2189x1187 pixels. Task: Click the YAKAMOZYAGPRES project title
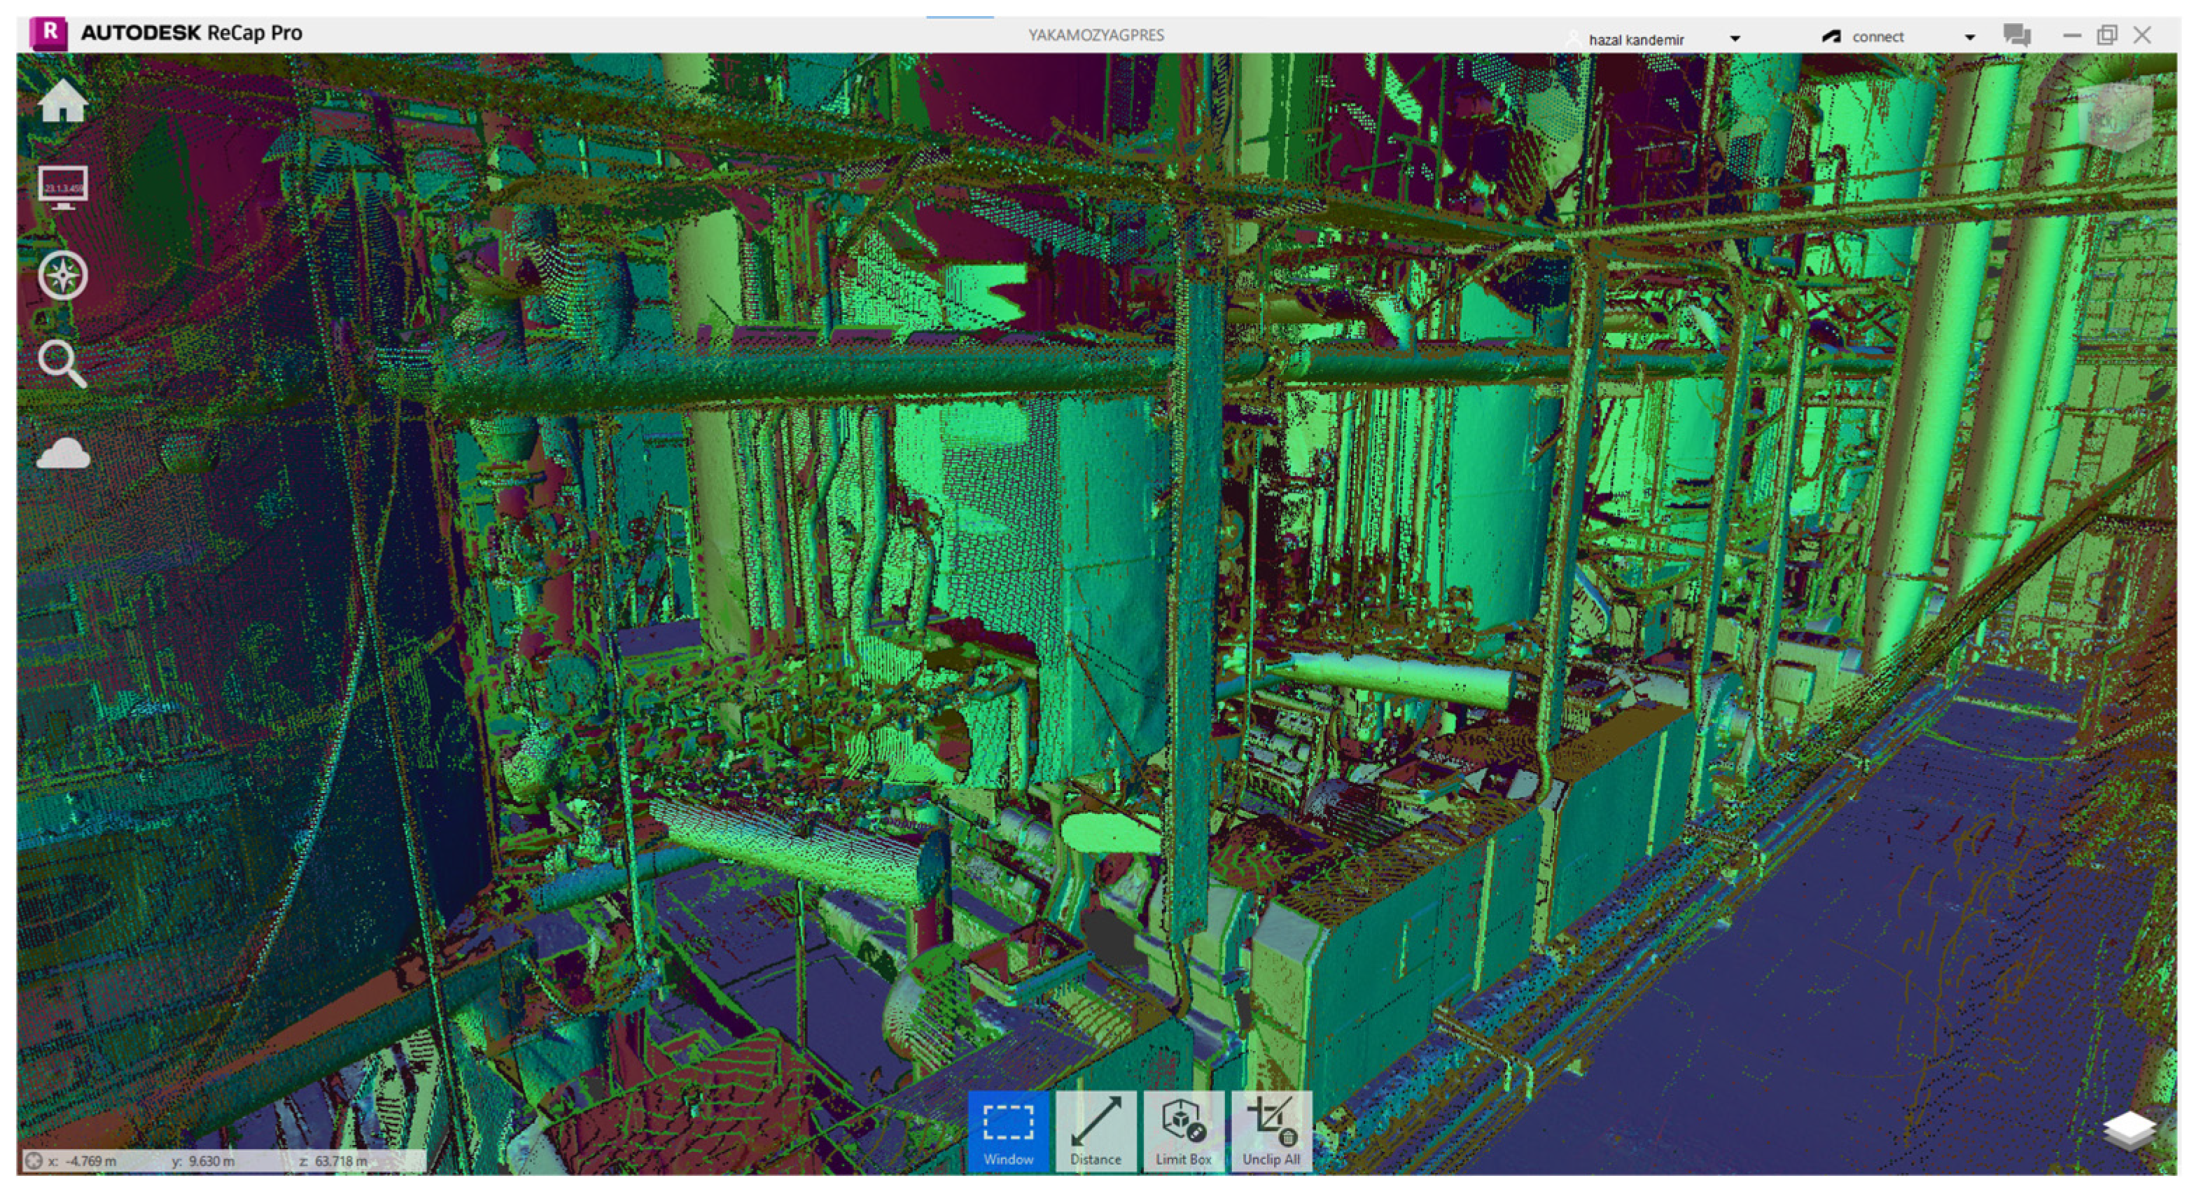tap(1096, 35)
